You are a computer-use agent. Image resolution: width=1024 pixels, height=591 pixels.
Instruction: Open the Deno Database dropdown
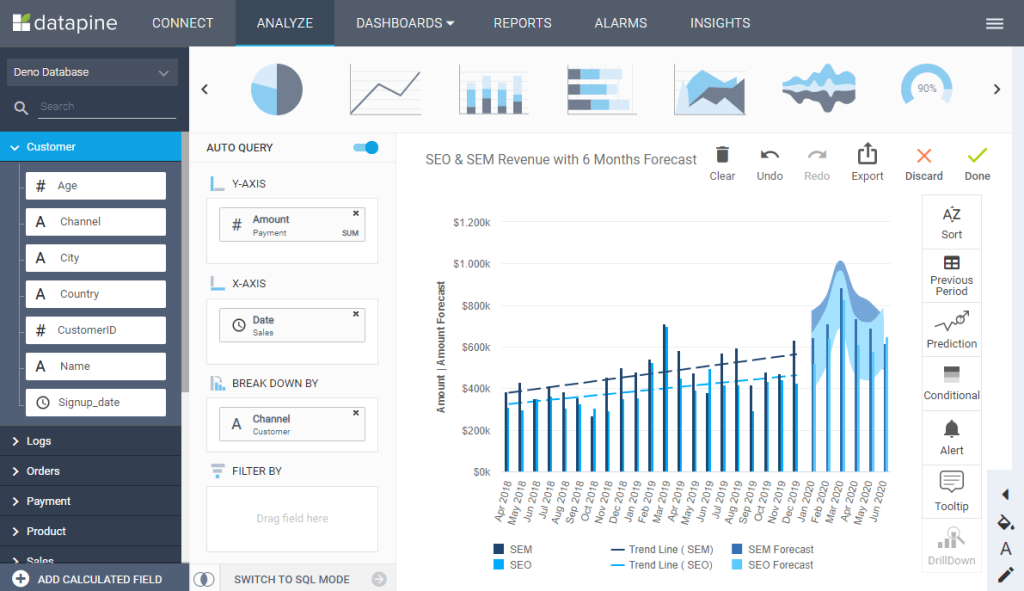point(92,72)
